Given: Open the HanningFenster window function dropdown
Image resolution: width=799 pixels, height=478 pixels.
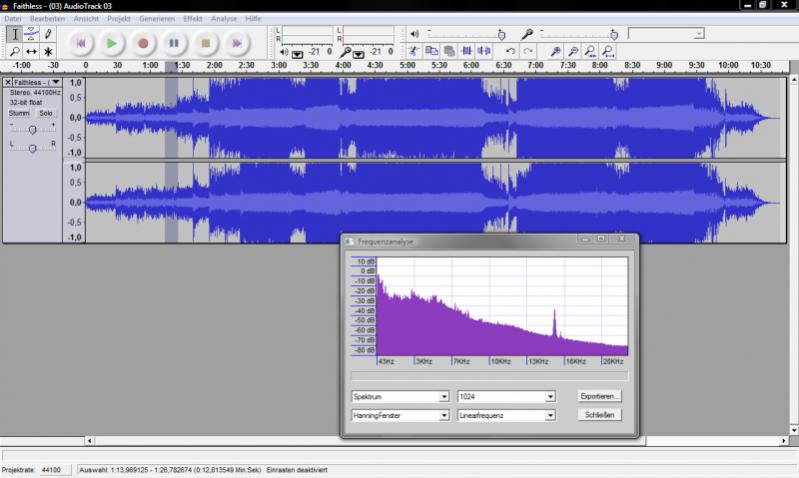Looking at the screenshot, I should pos(399,415).
